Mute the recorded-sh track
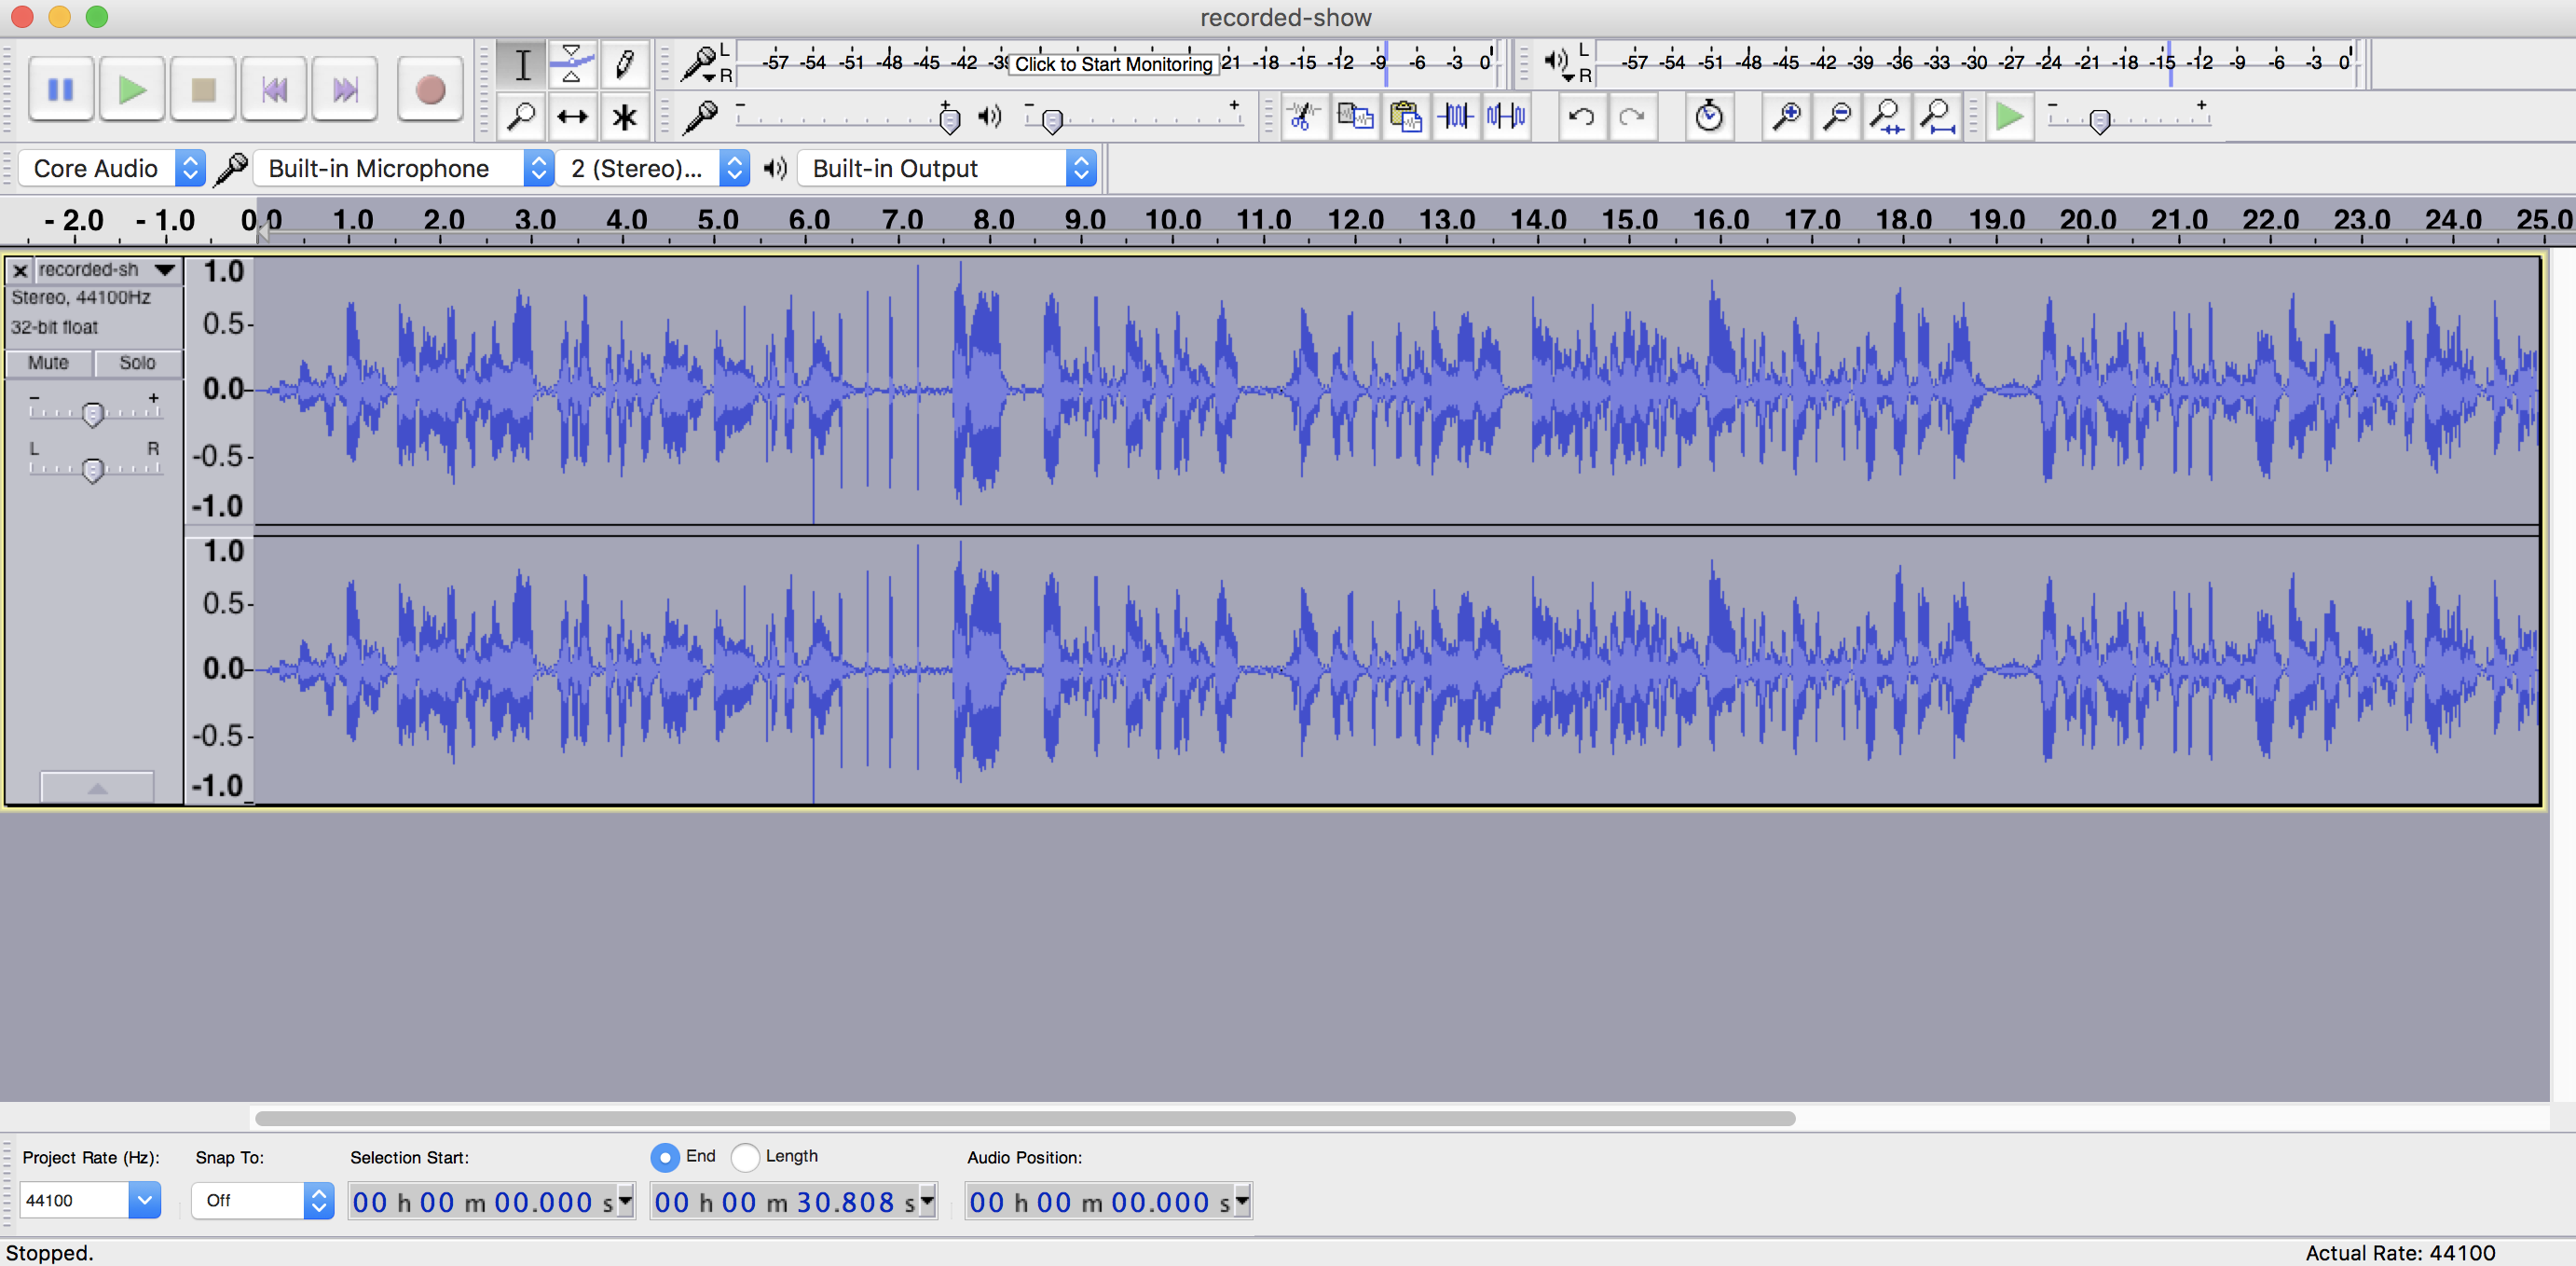2576x1266 pixels. (48, 363)
